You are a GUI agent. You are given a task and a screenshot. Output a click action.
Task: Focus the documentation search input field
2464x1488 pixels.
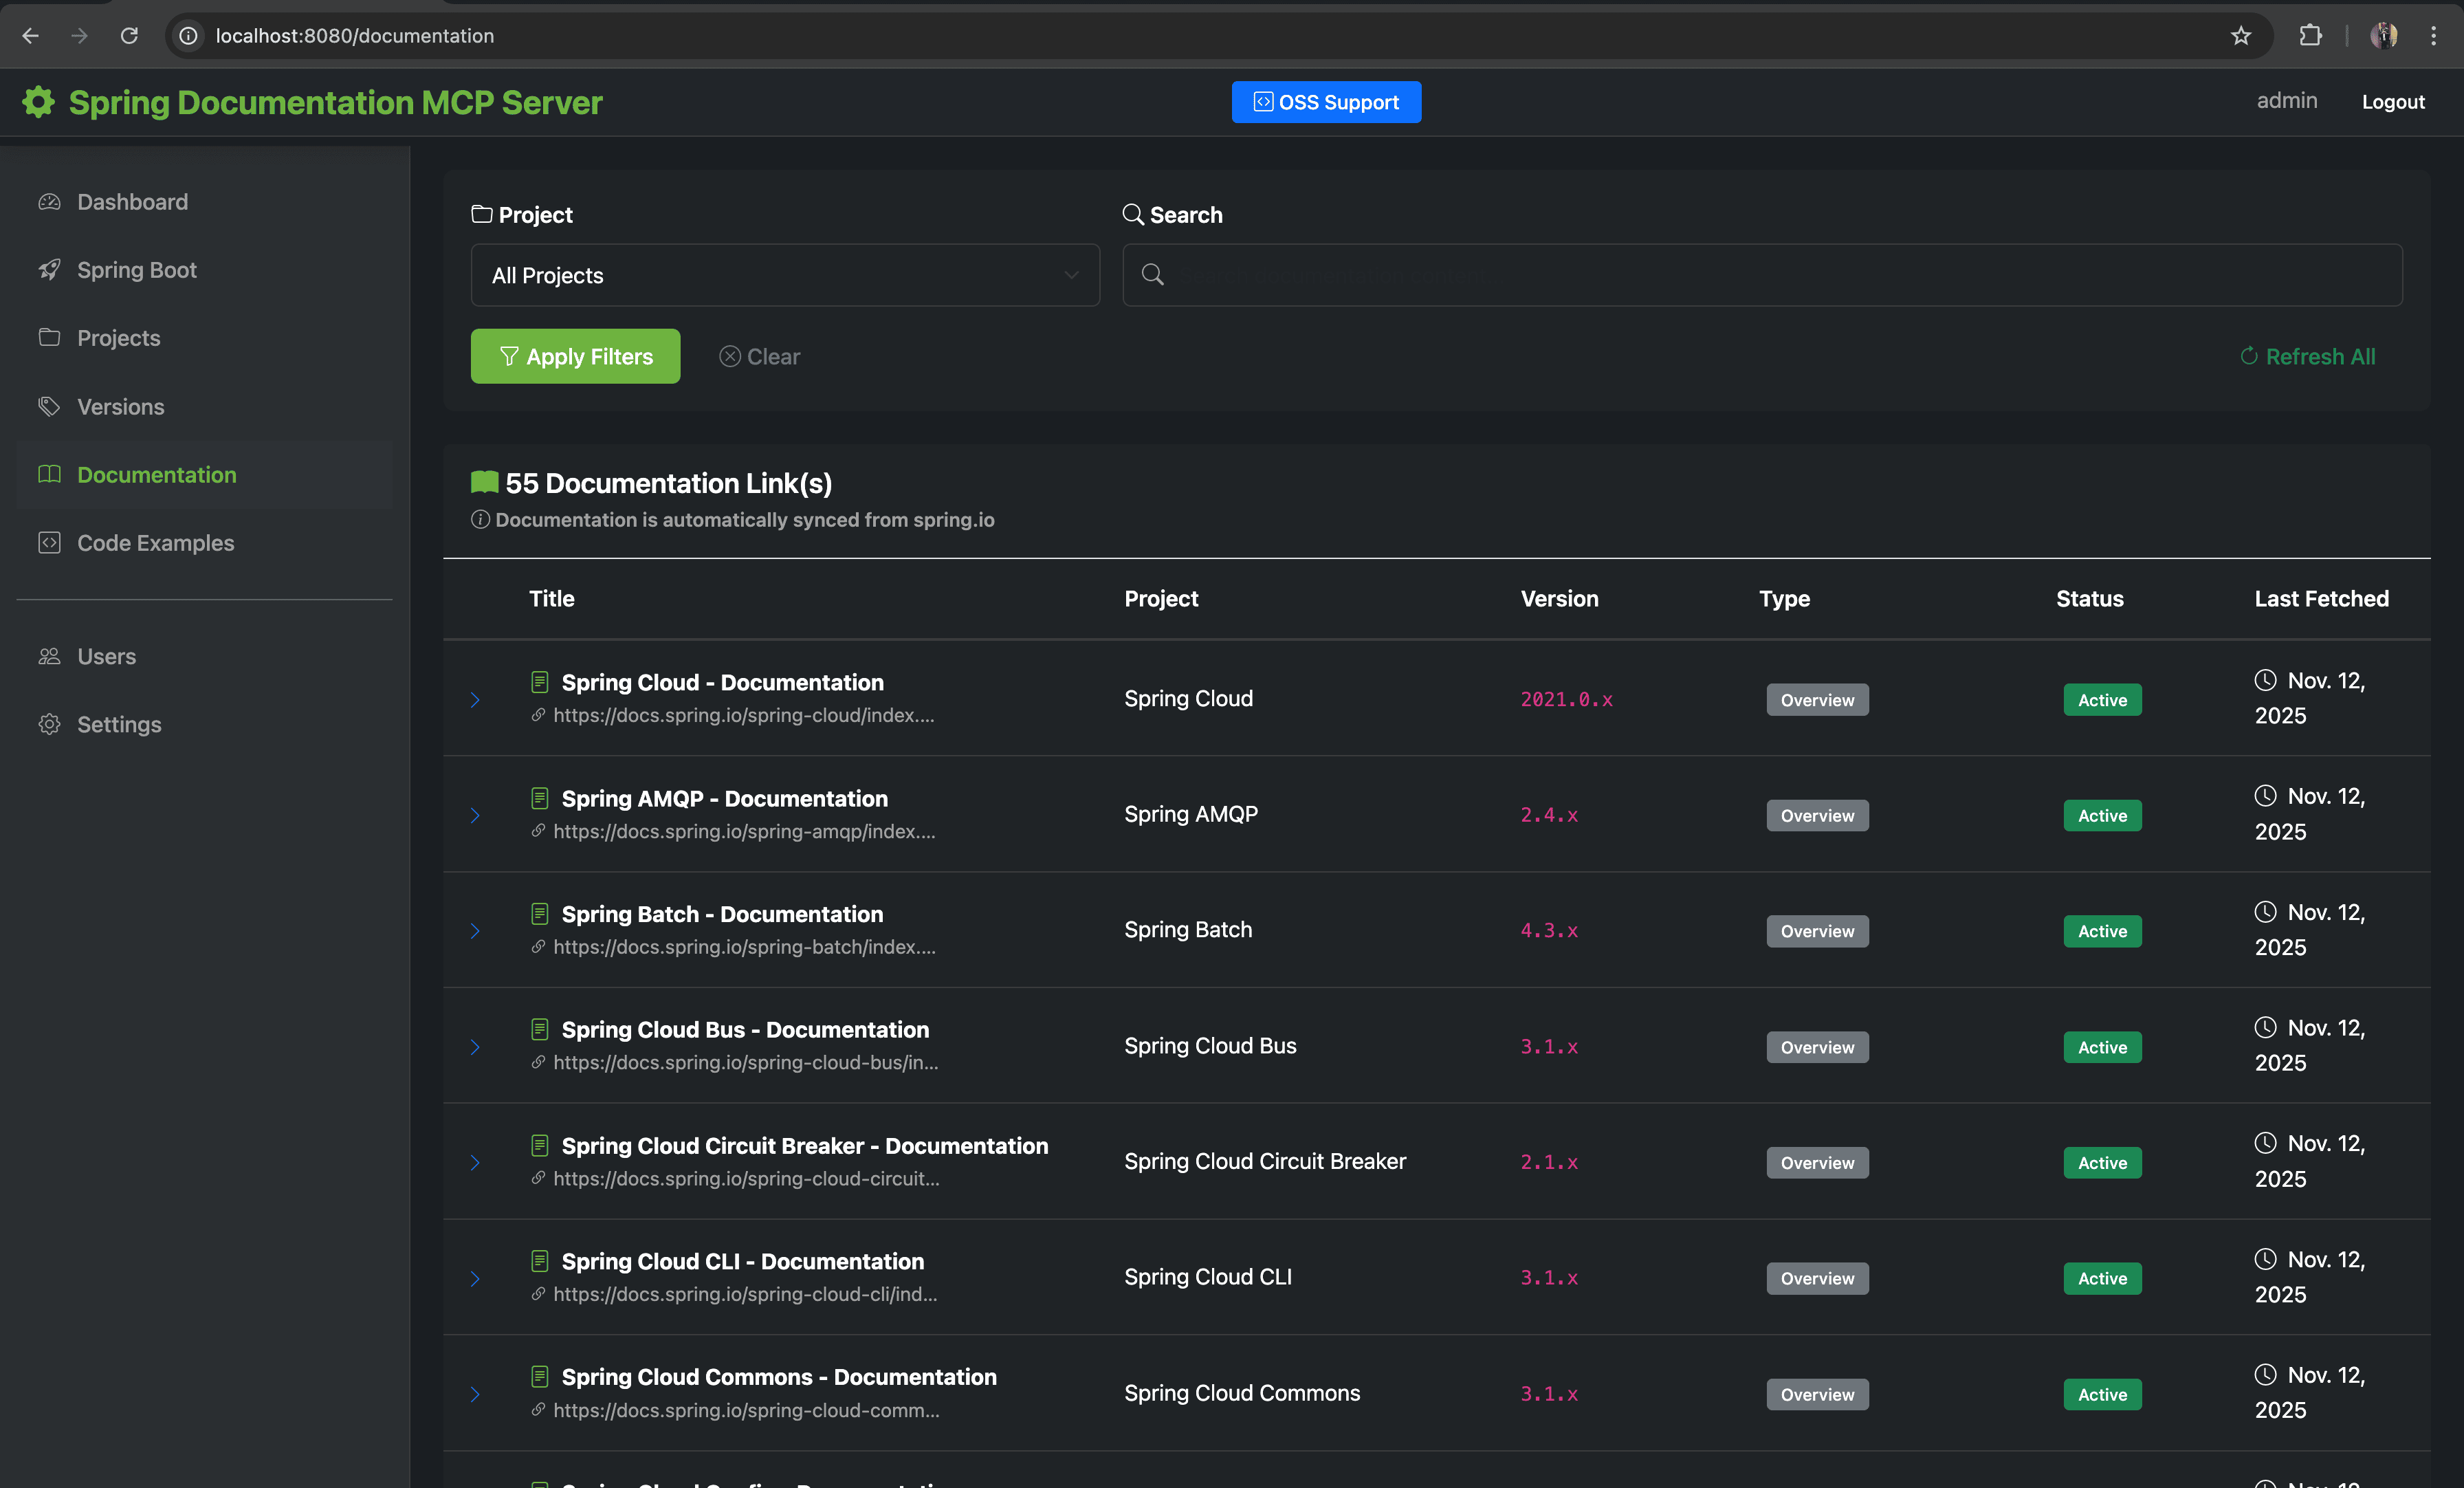pyautogui.click(x=1780, y=275)
